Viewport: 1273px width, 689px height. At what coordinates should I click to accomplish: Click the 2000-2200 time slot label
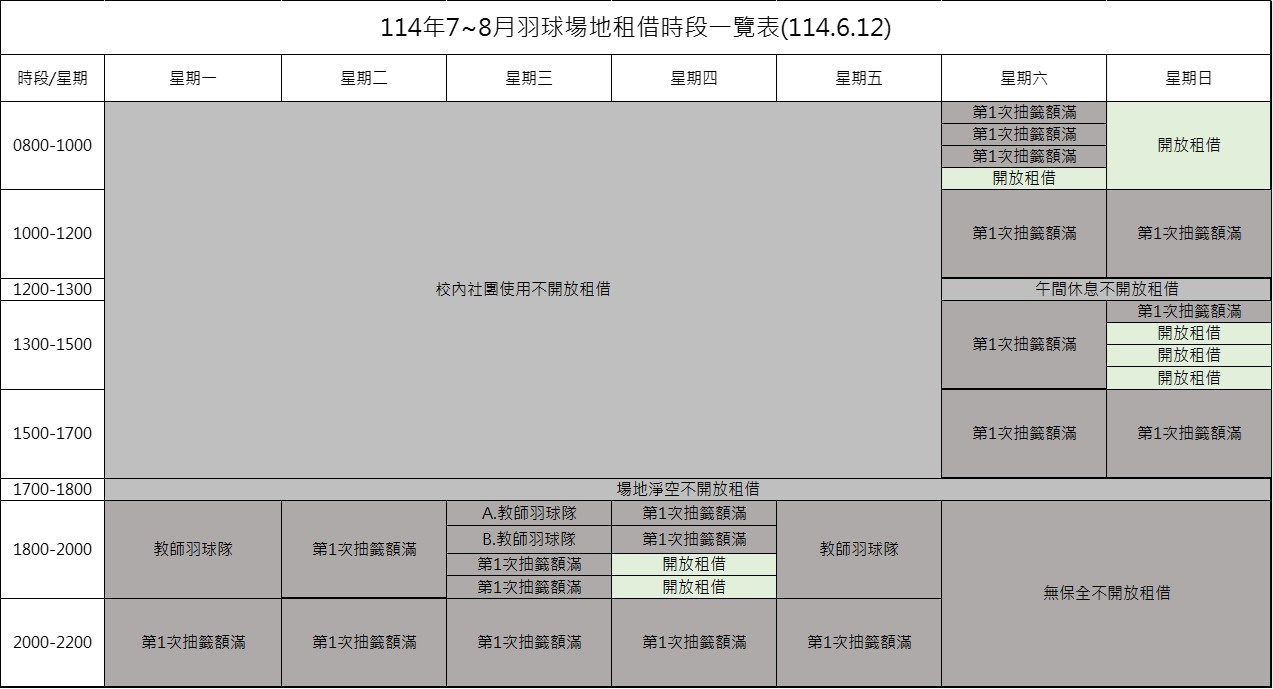pos(52,642)
